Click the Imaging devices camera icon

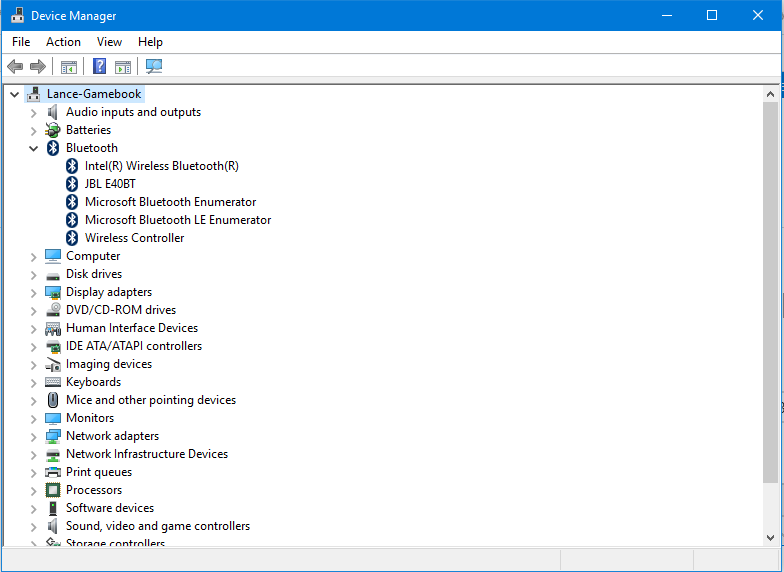(53, 364)
